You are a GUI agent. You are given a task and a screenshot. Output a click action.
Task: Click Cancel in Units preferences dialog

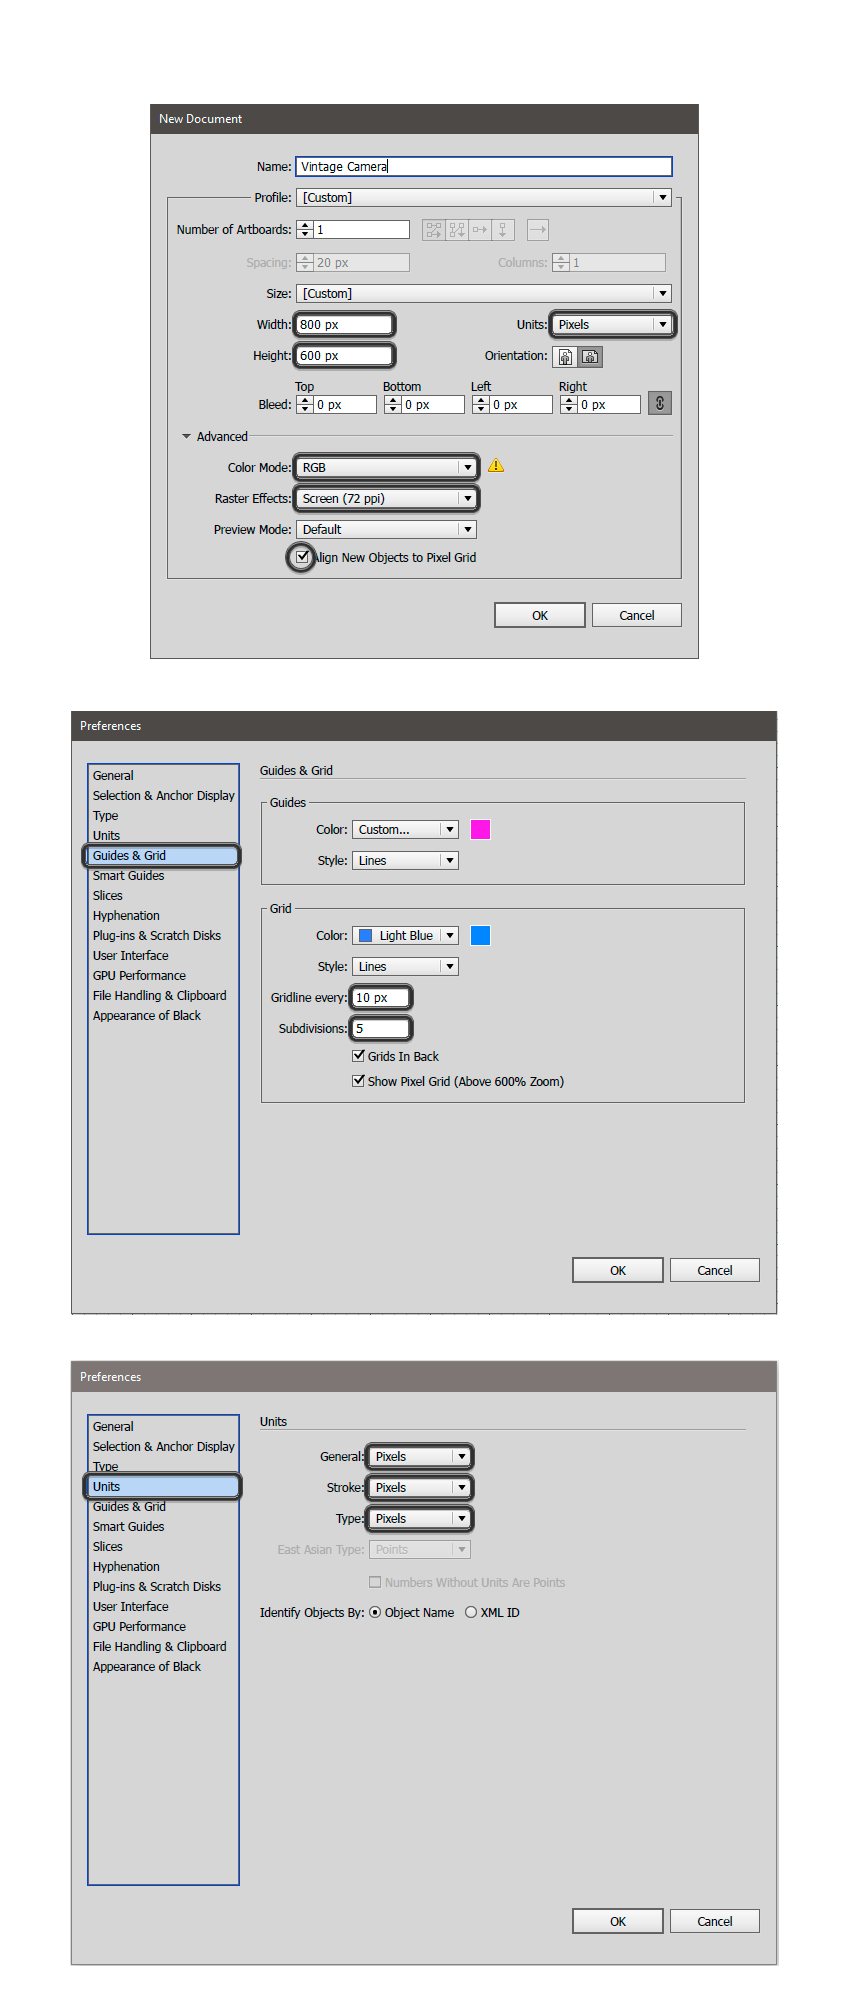coord(715,1921)
